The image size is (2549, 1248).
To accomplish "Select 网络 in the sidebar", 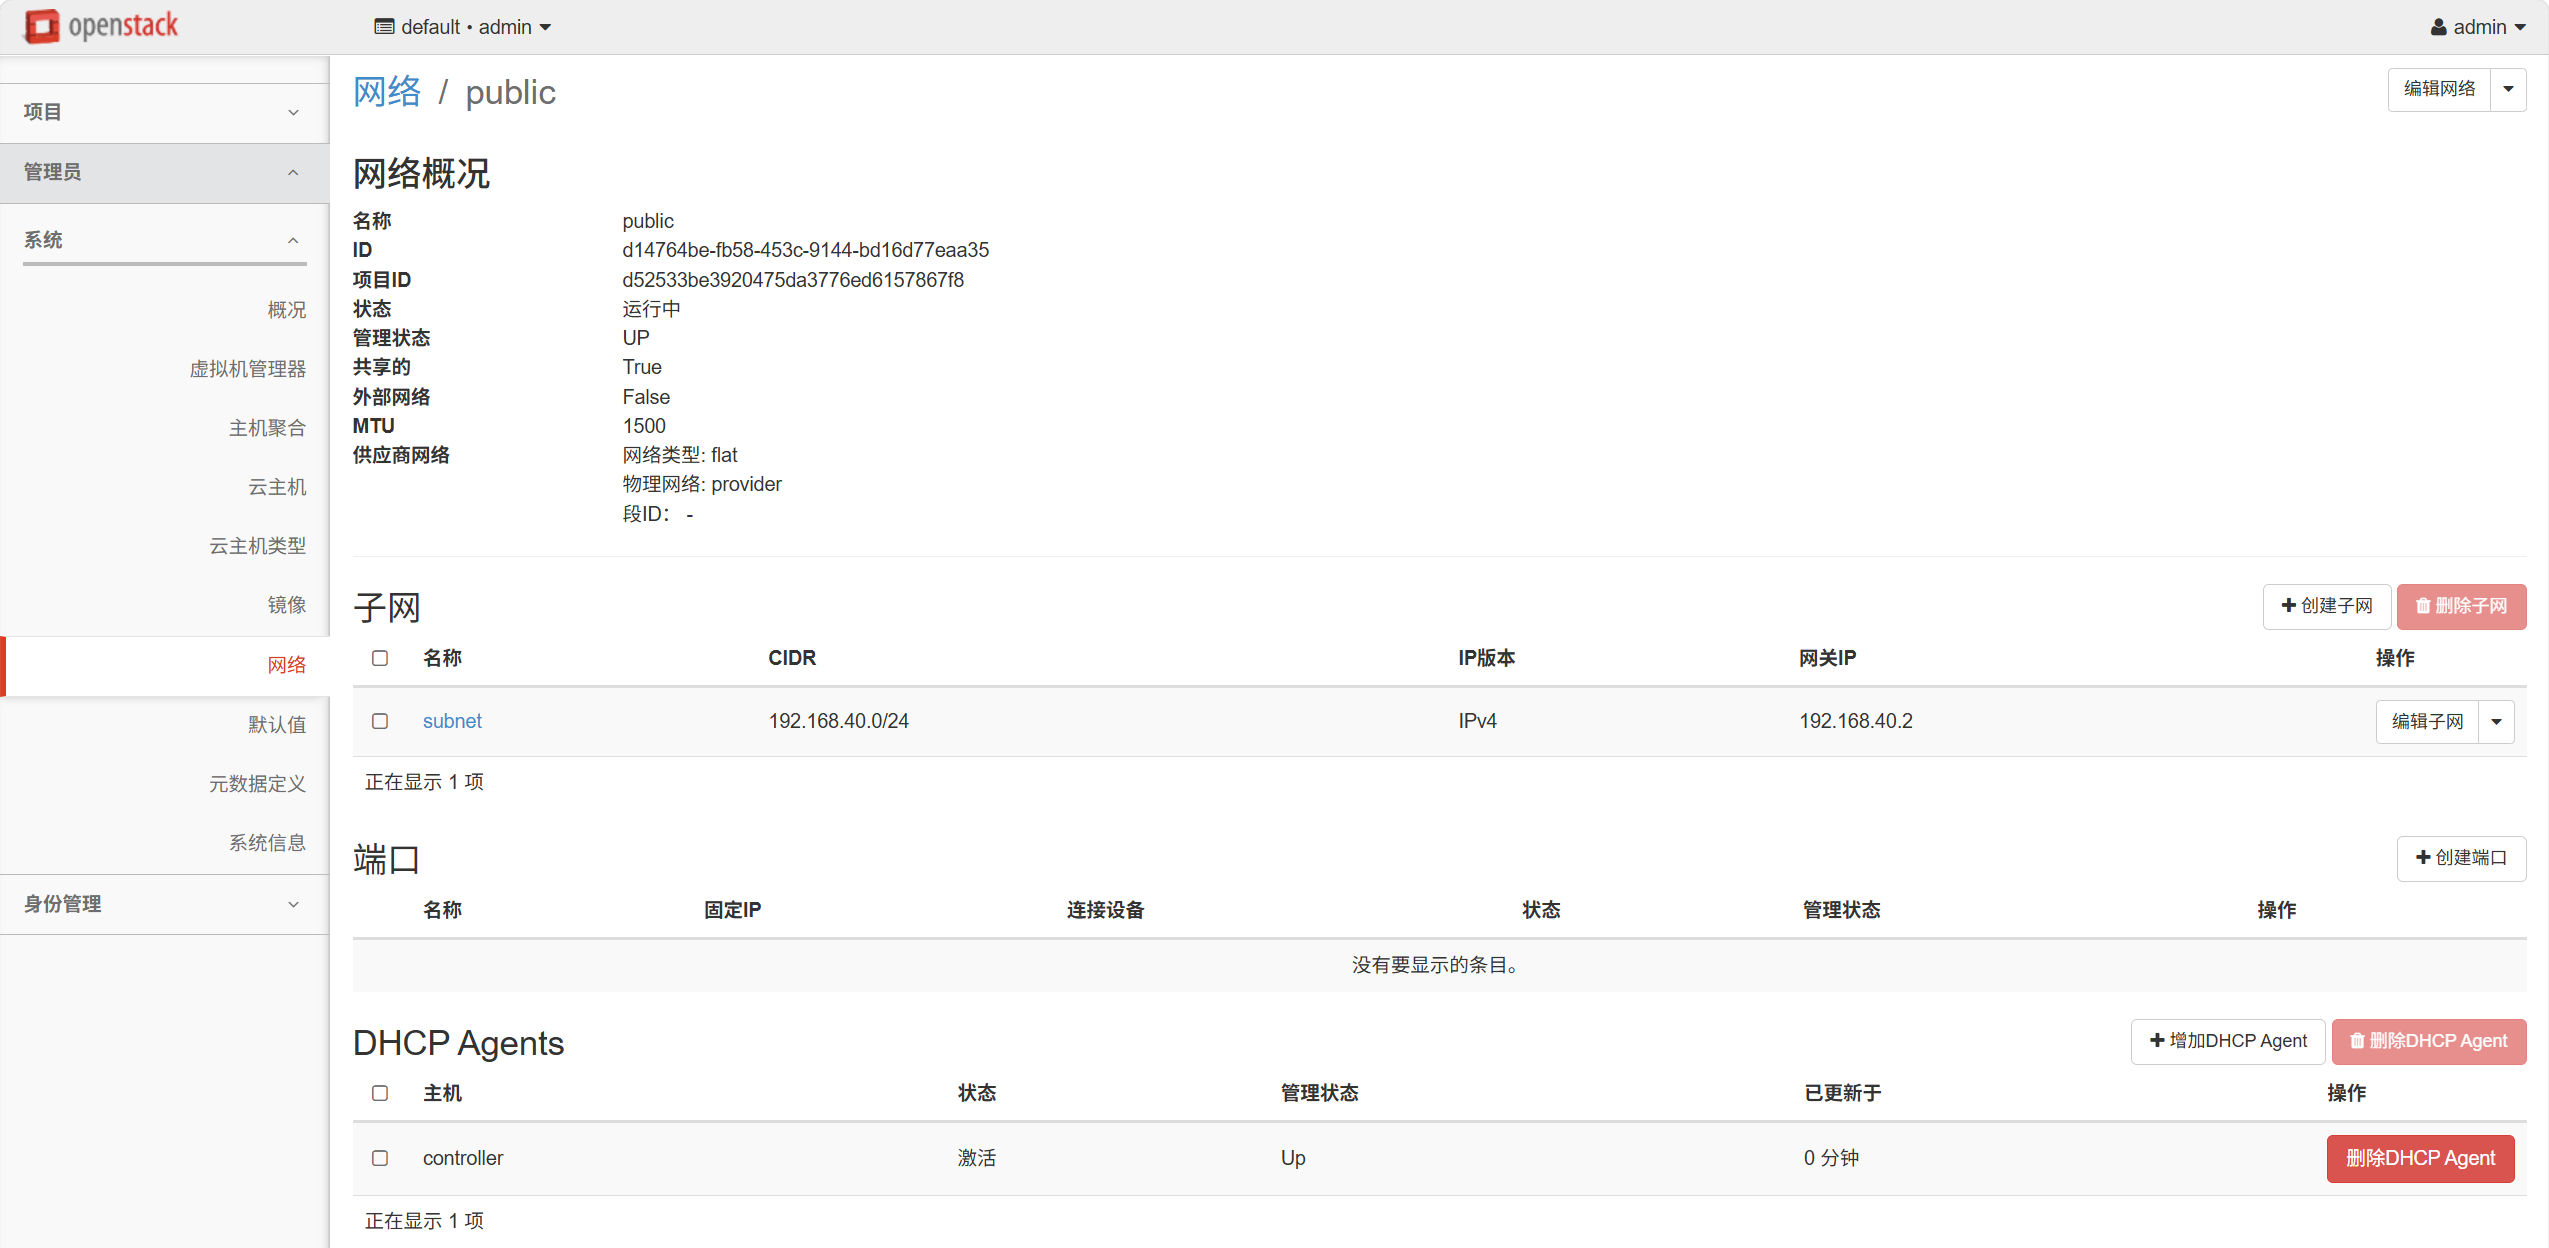I will (287, 665).
